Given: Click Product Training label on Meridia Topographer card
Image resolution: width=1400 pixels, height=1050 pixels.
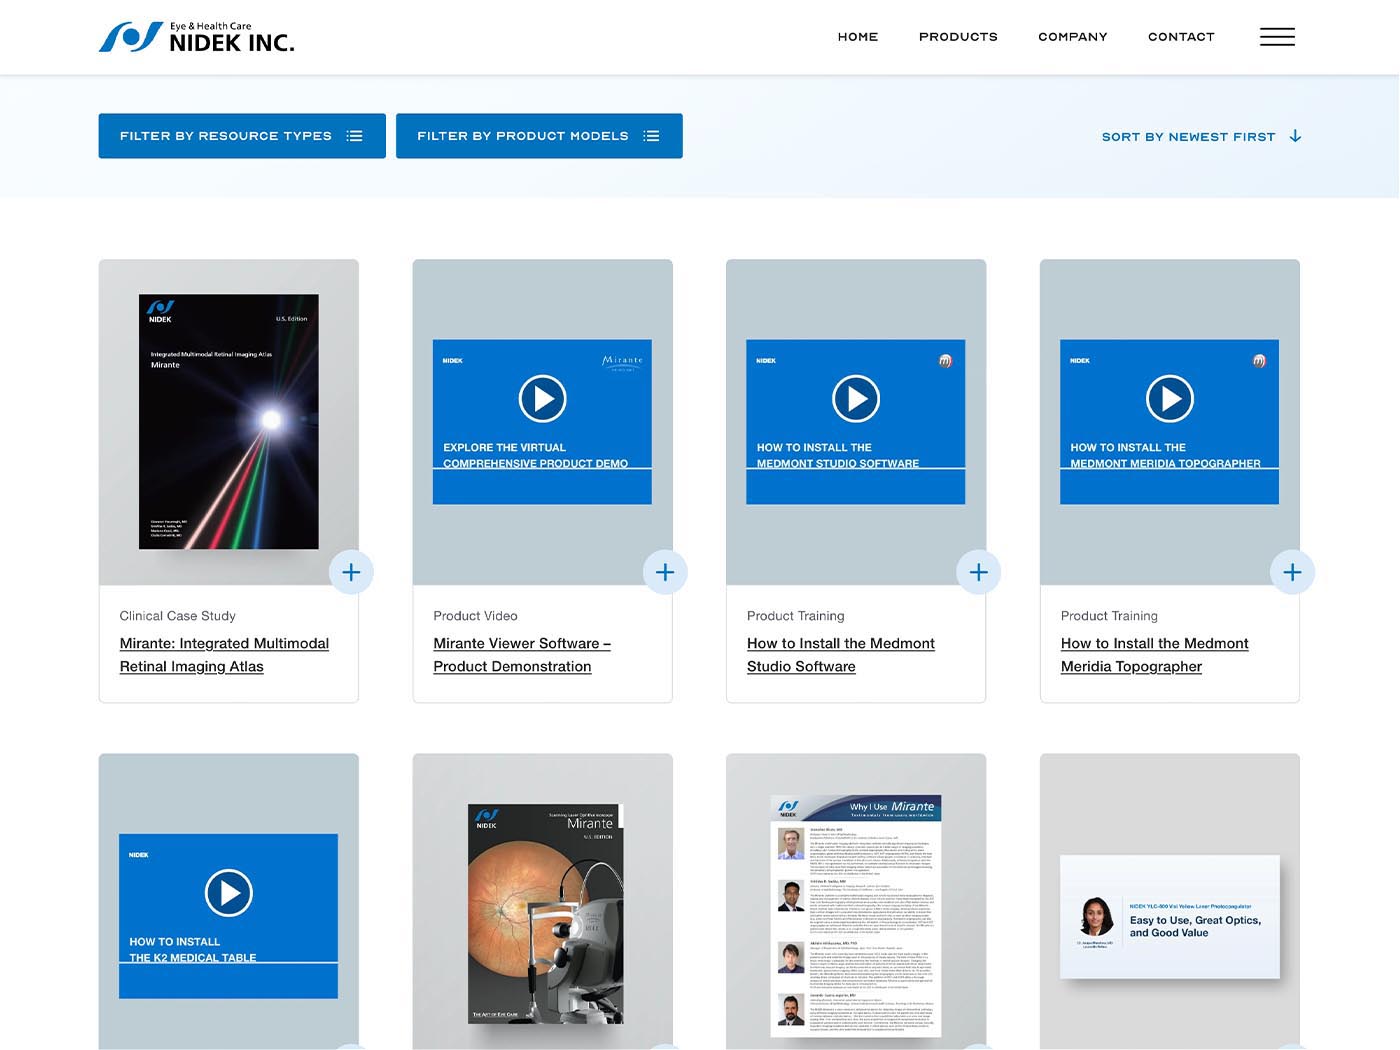Looking at the screenshot, I should coord(1109,616).
